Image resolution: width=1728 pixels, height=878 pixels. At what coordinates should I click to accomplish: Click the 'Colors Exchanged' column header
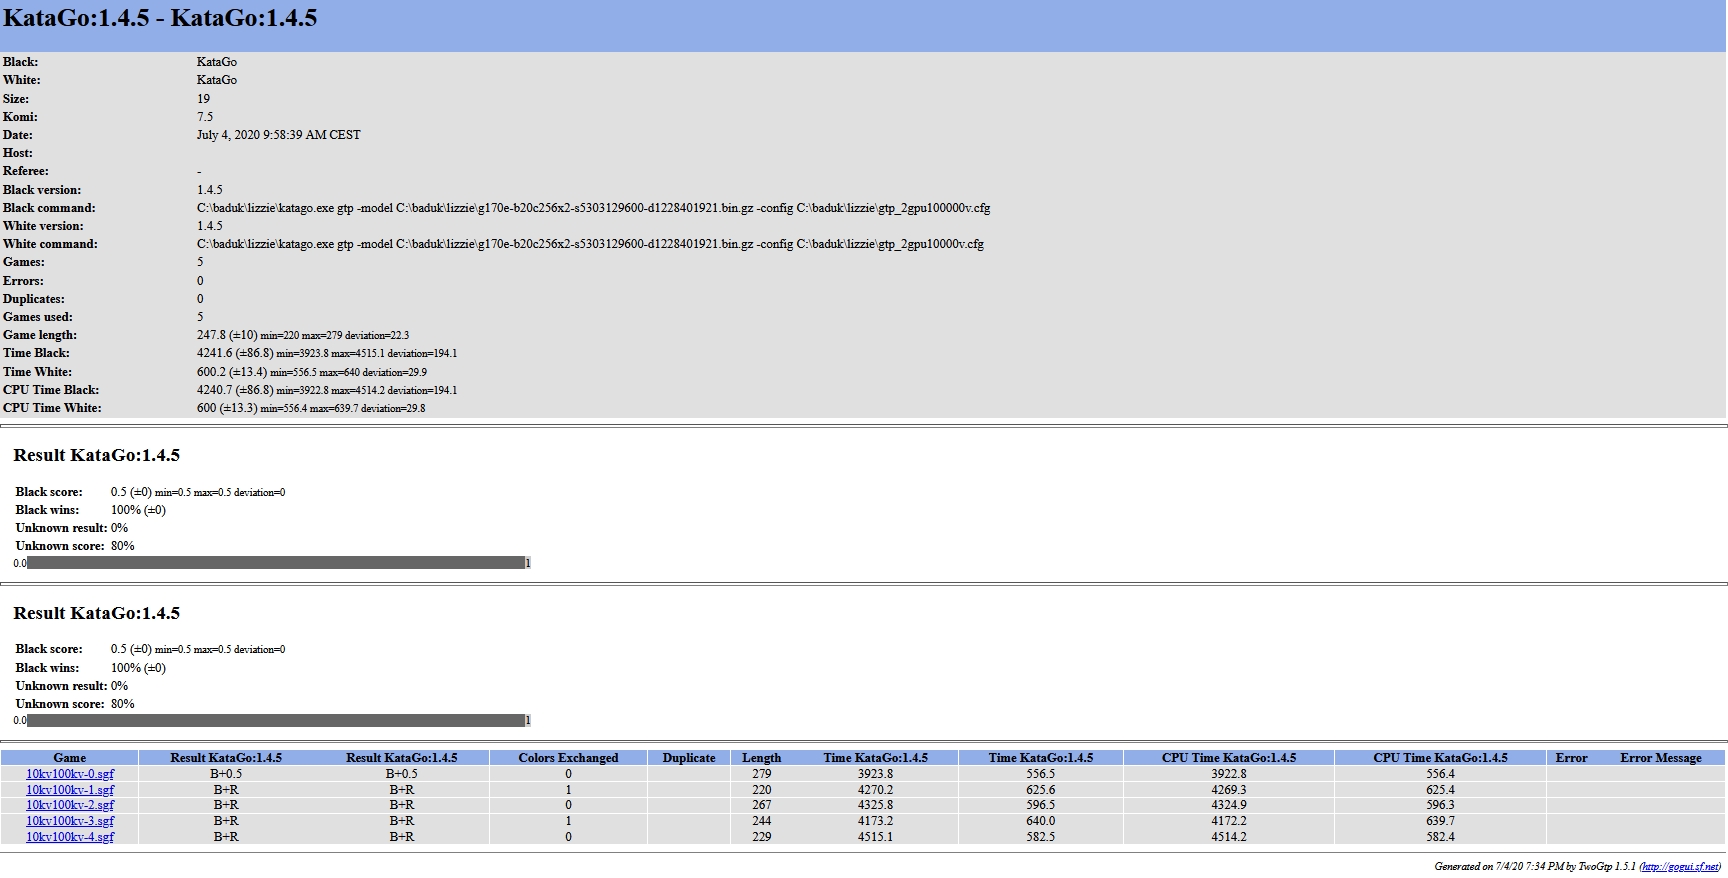(x=568, y=758)
